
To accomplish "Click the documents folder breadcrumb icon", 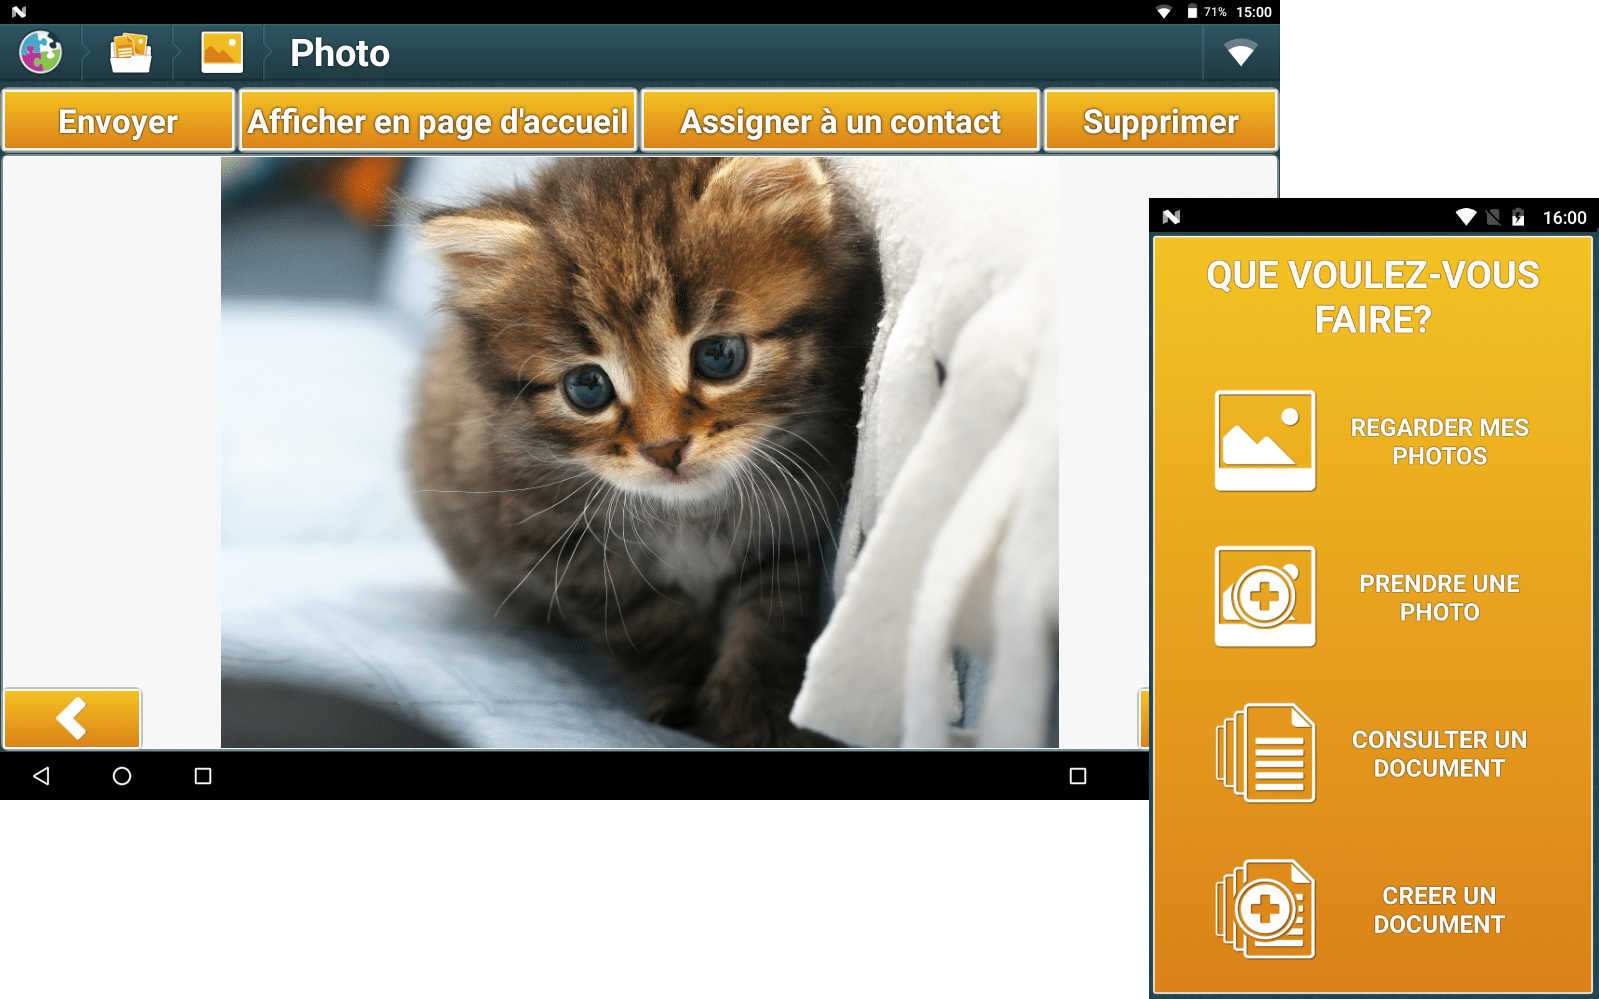I will [130, 52].
